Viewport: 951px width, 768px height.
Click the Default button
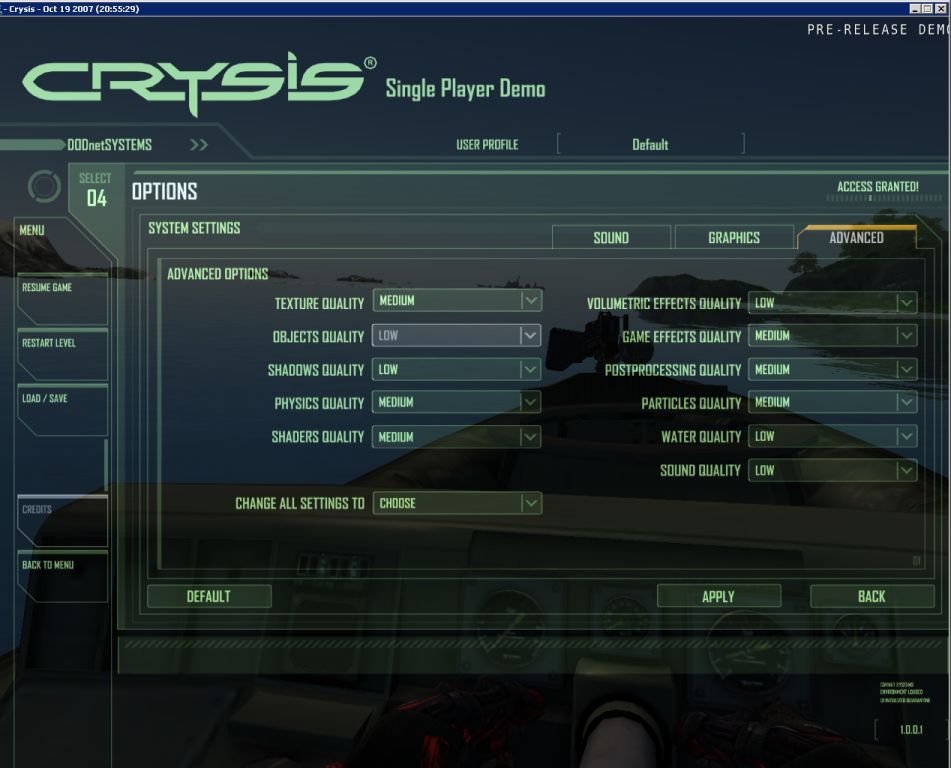click(x=209, y=596)
